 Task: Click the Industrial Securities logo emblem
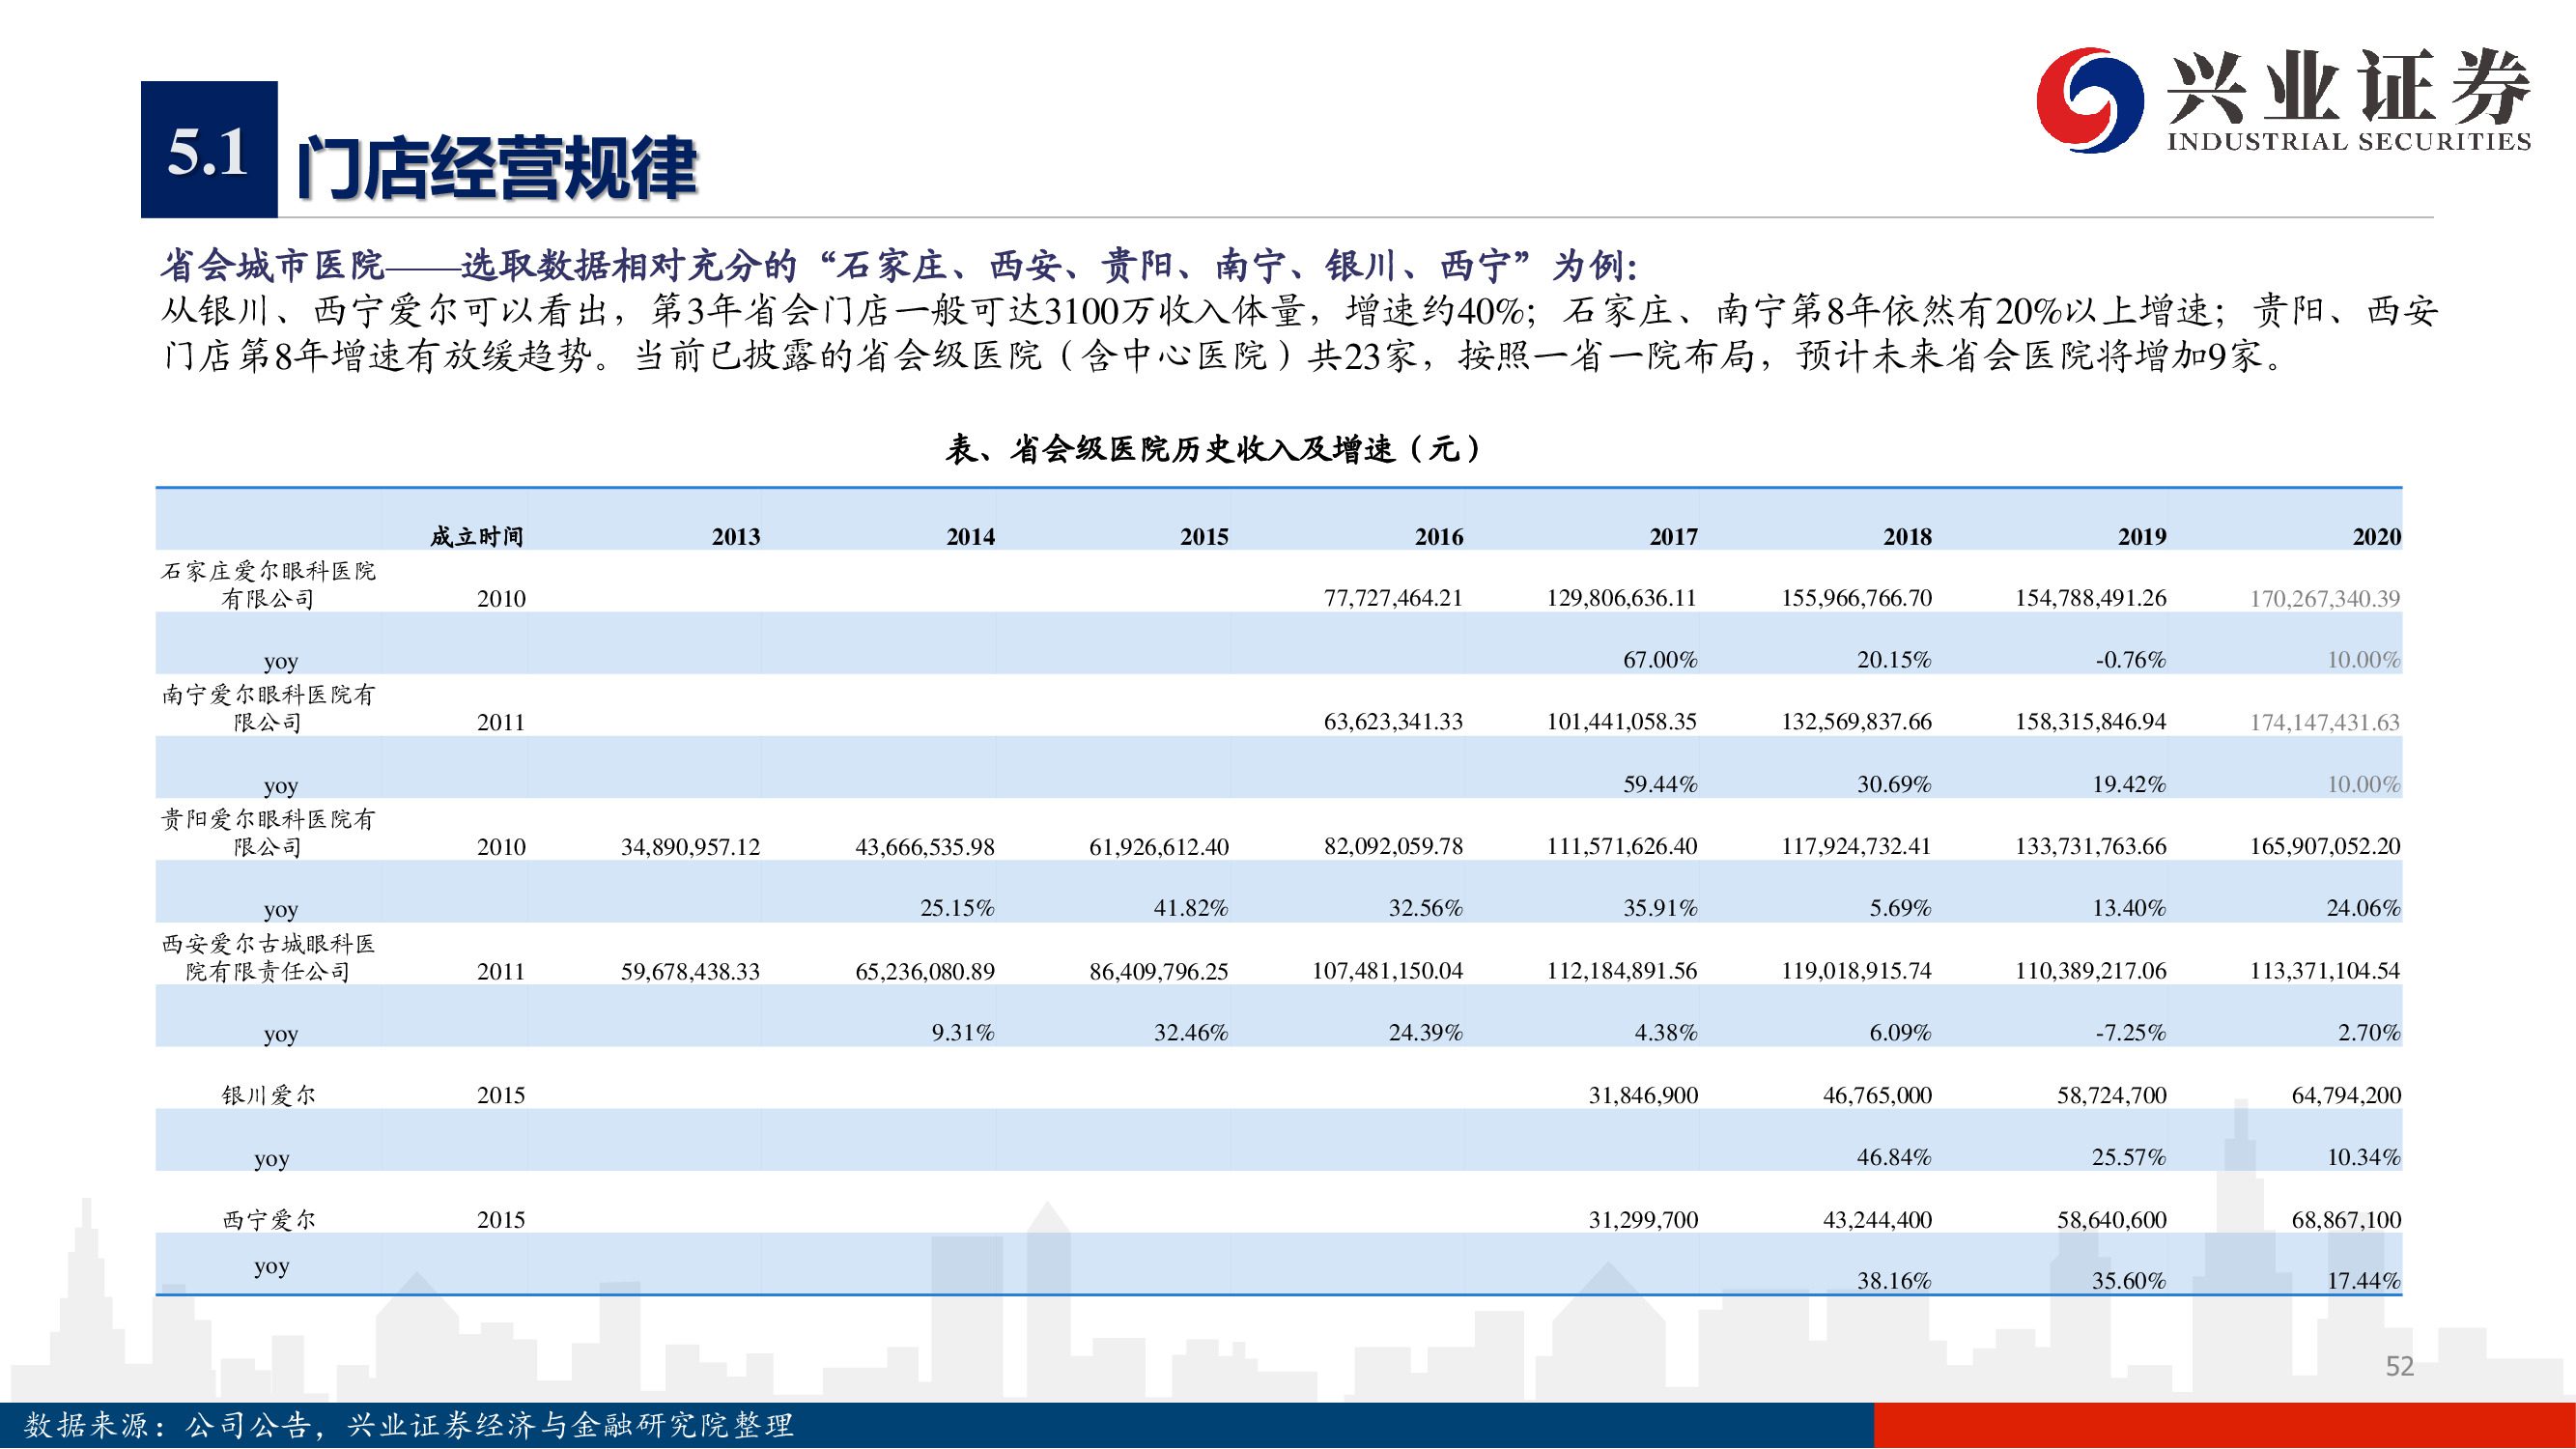[2089, 100]
